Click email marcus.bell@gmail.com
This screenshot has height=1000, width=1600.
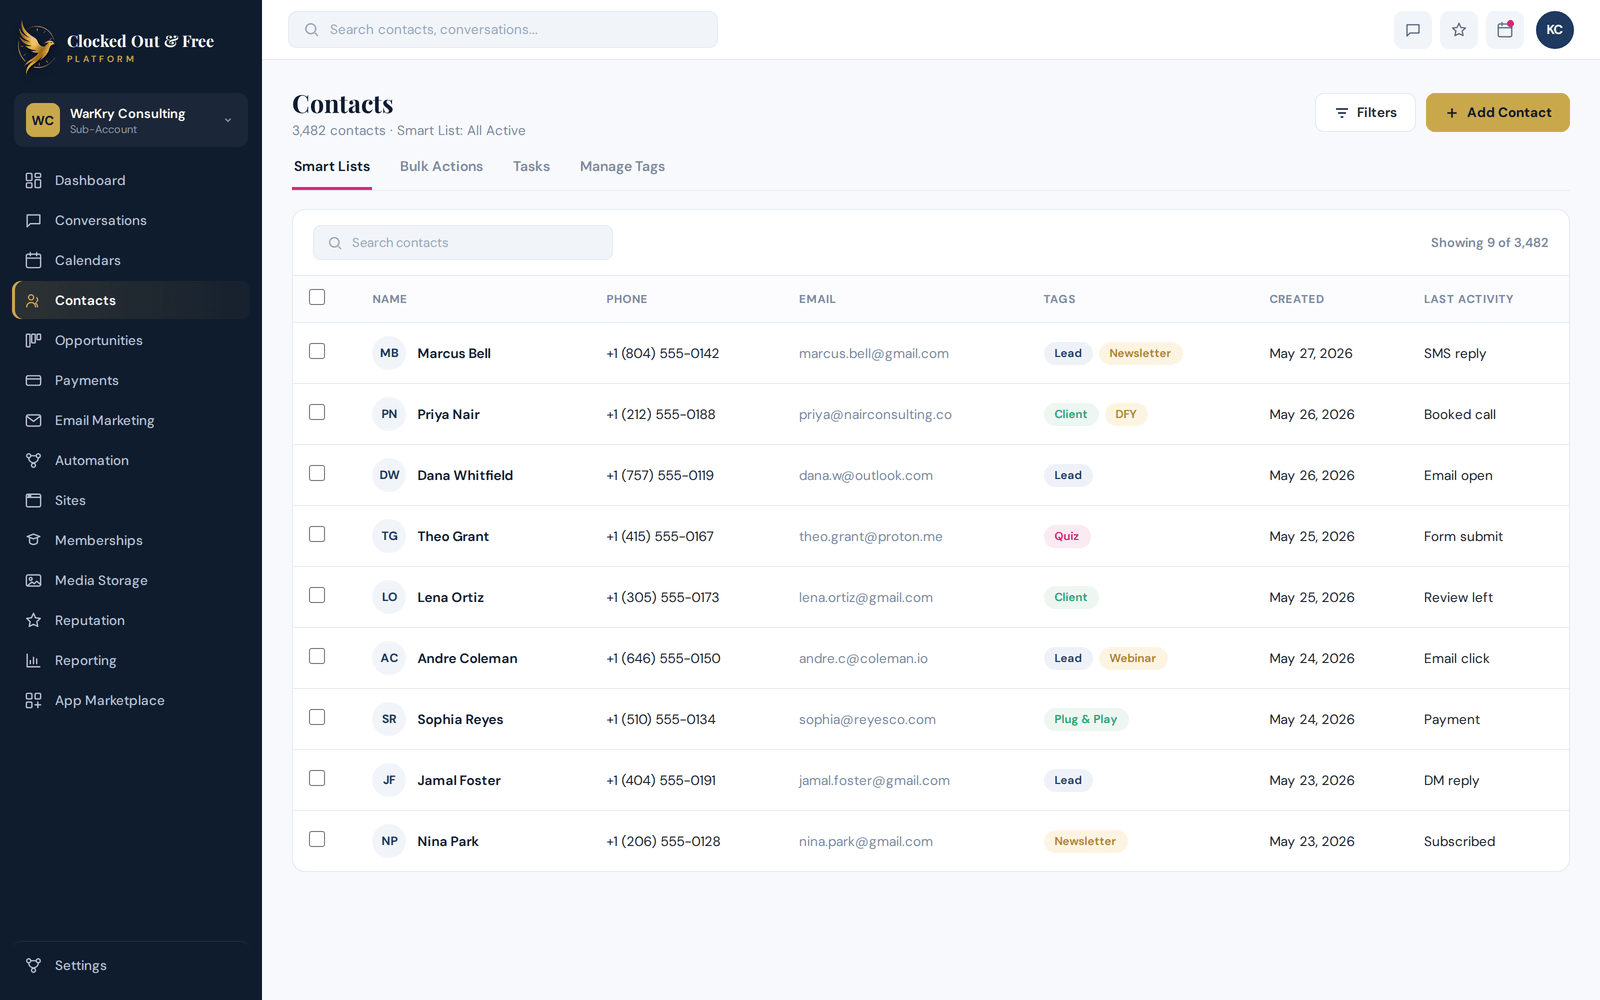tap(874, 353)
